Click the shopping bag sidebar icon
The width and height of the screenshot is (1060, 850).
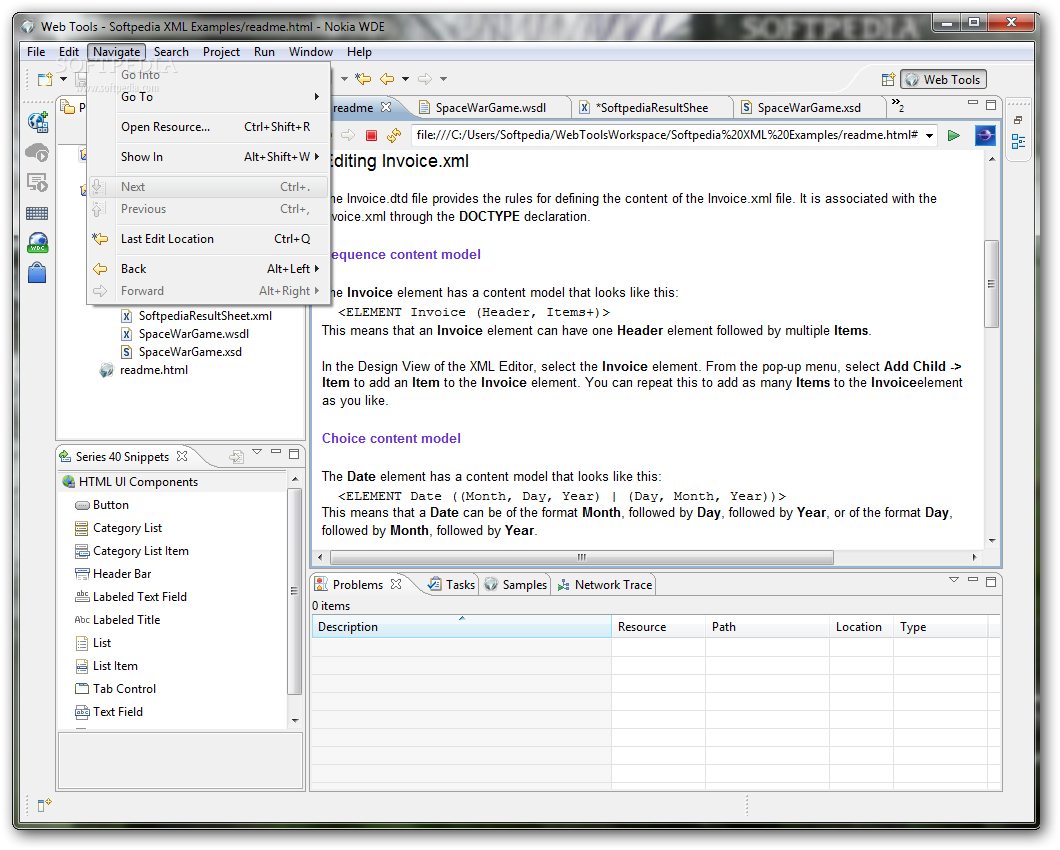coord(37,273)
